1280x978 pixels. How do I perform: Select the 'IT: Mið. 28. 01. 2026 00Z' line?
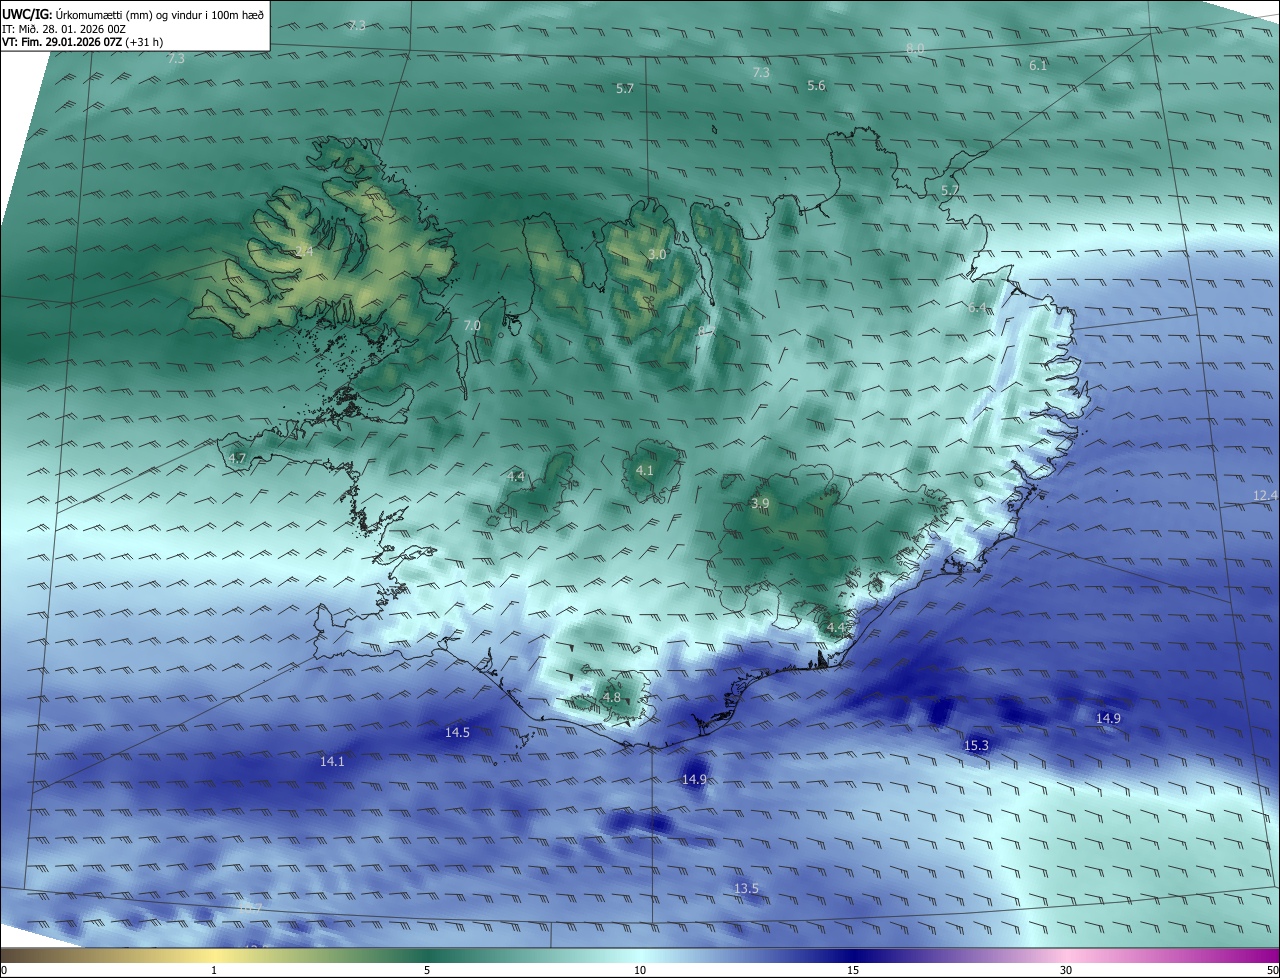click(63, 28)
